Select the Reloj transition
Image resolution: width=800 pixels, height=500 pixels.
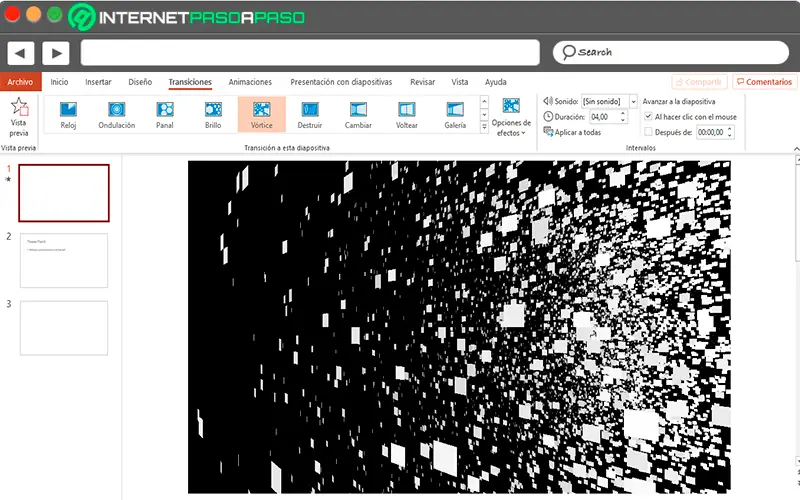(x=68, y=115)
